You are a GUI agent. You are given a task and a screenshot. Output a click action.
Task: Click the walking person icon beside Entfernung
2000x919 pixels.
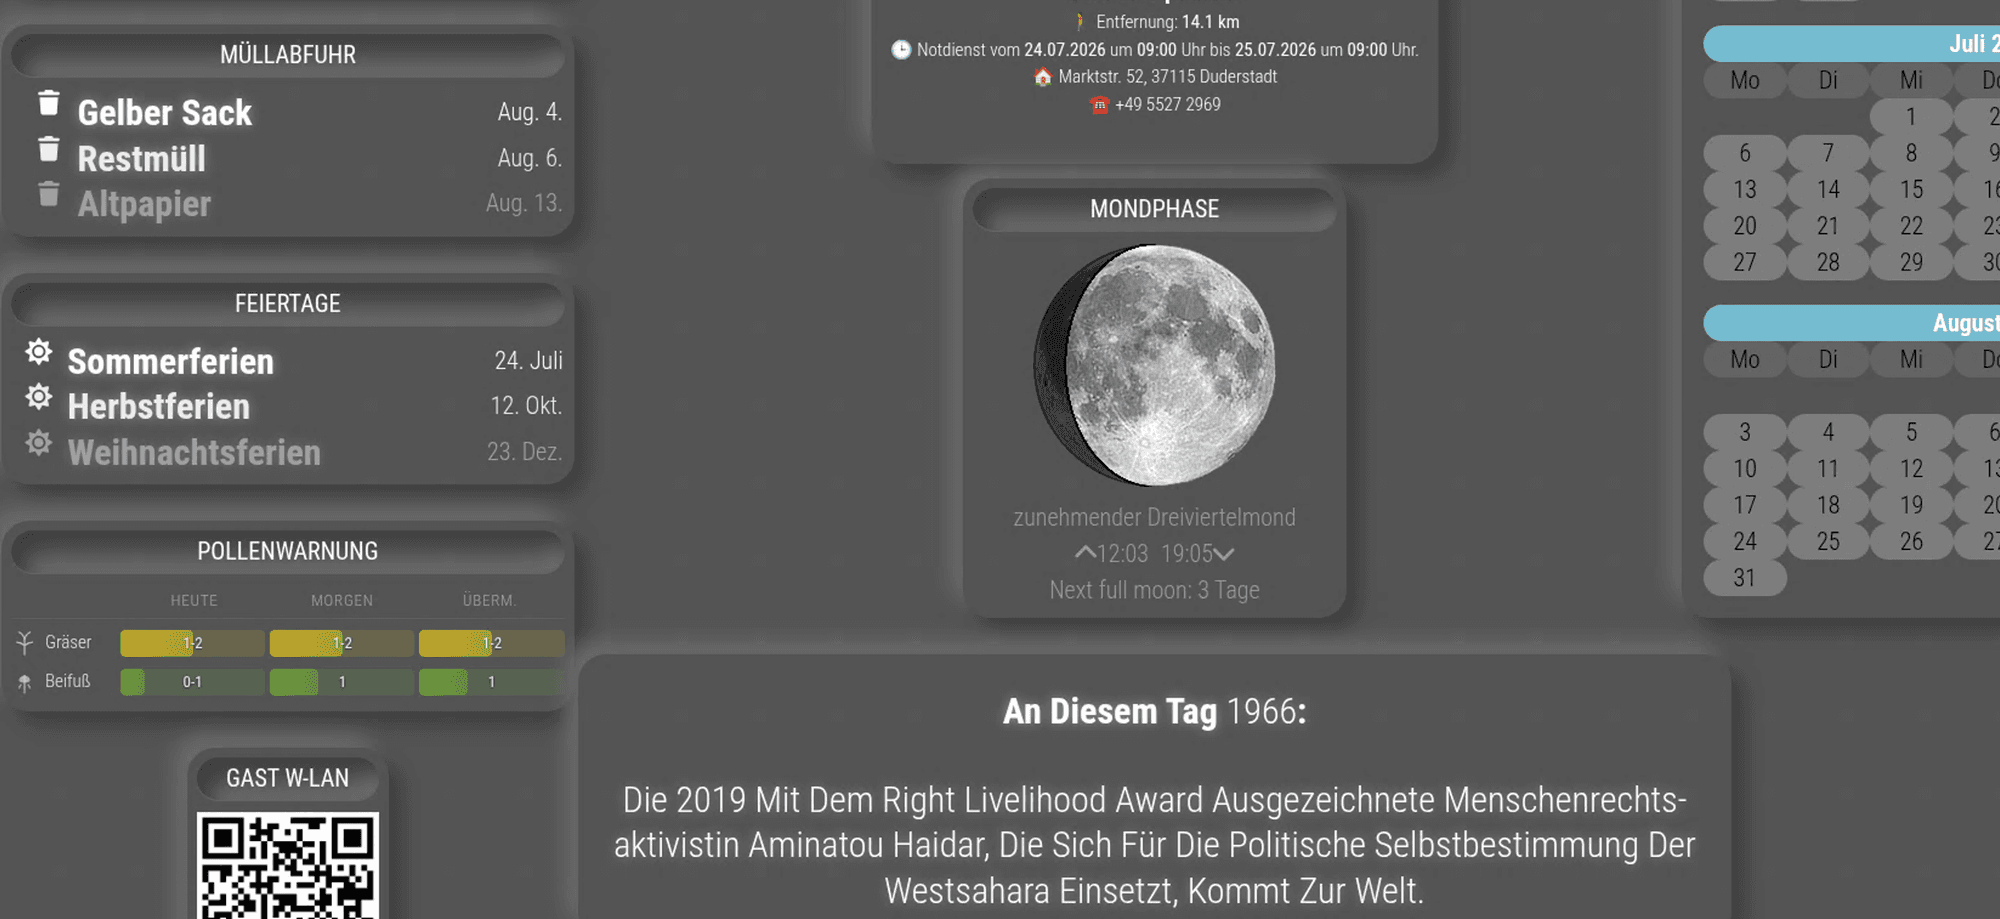[1080, 22]
